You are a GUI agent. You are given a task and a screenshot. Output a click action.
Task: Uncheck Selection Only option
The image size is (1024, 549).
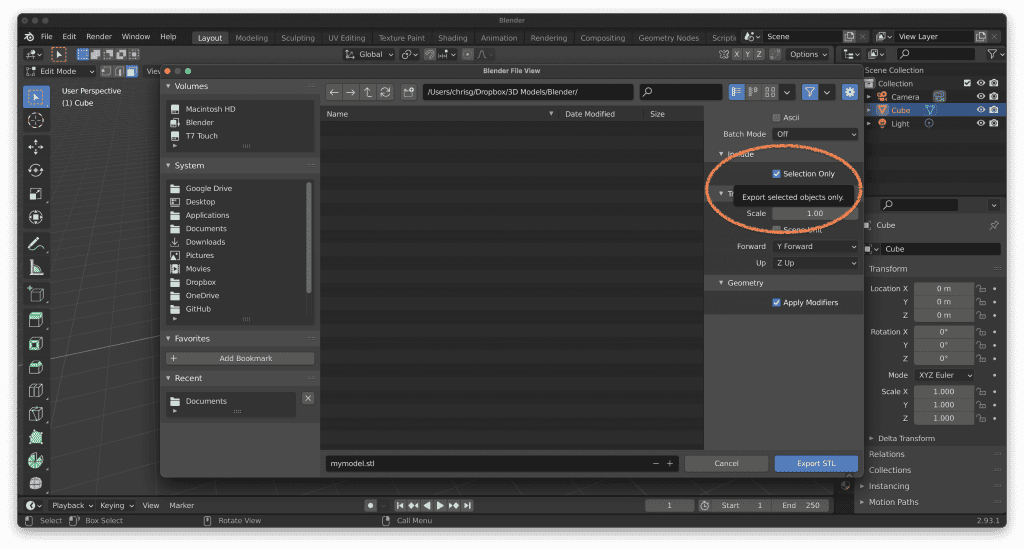[776, 174]
